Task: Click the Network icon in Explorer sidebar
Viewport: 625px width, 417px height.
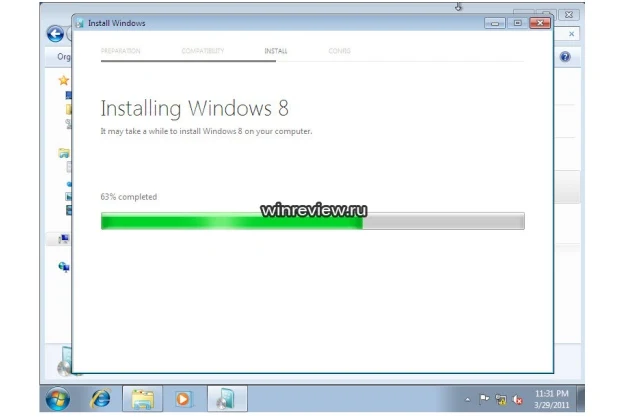Action: coord(64,267)
